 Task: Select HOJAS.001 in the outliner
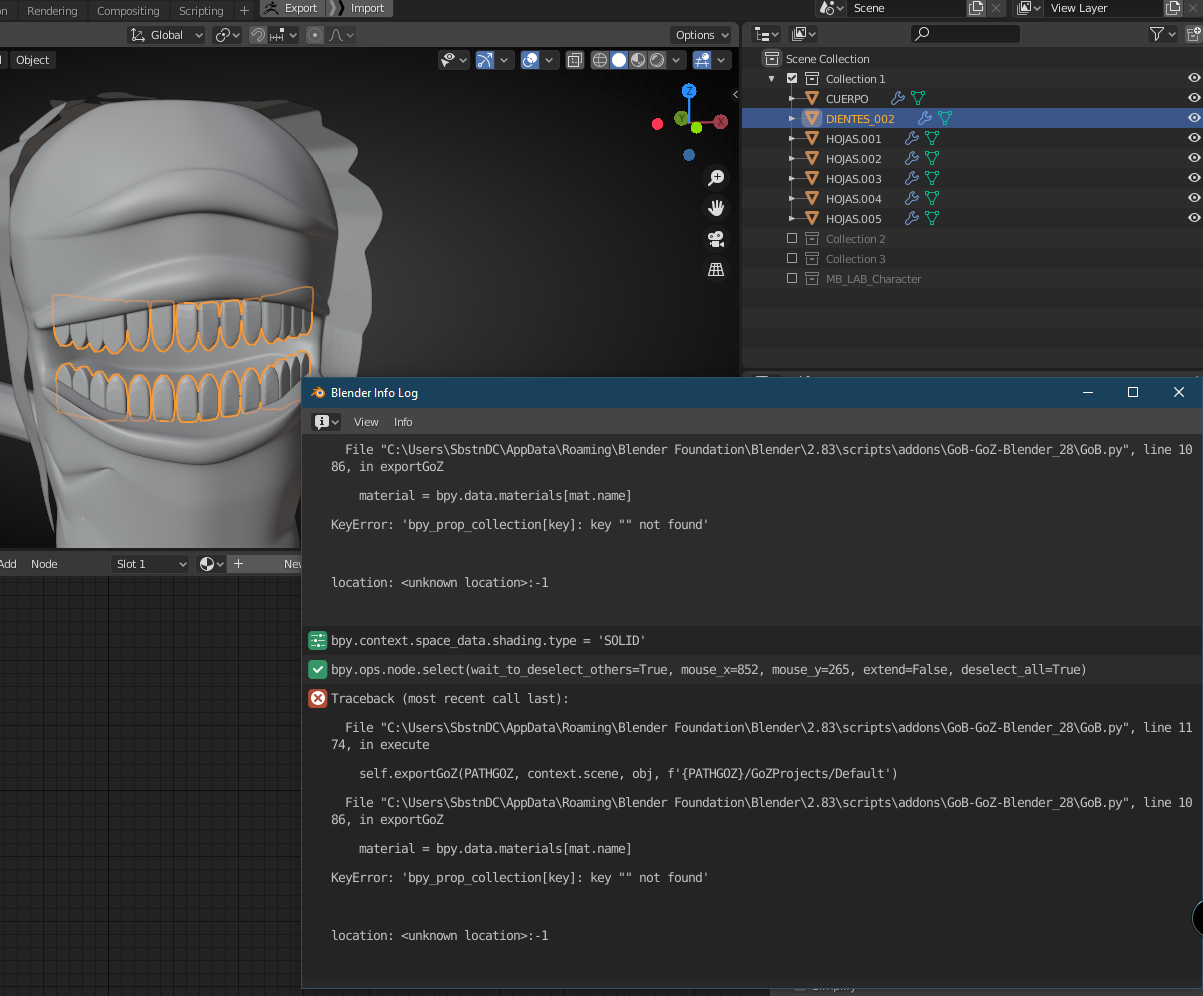click(853, 139)
